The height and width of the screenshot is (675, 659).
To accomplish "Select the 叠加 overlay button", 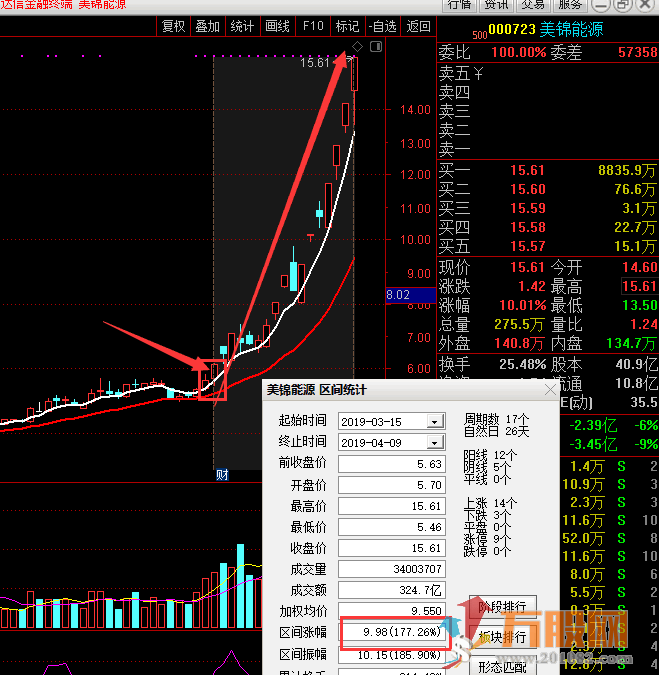I will (x=208, y=26).
